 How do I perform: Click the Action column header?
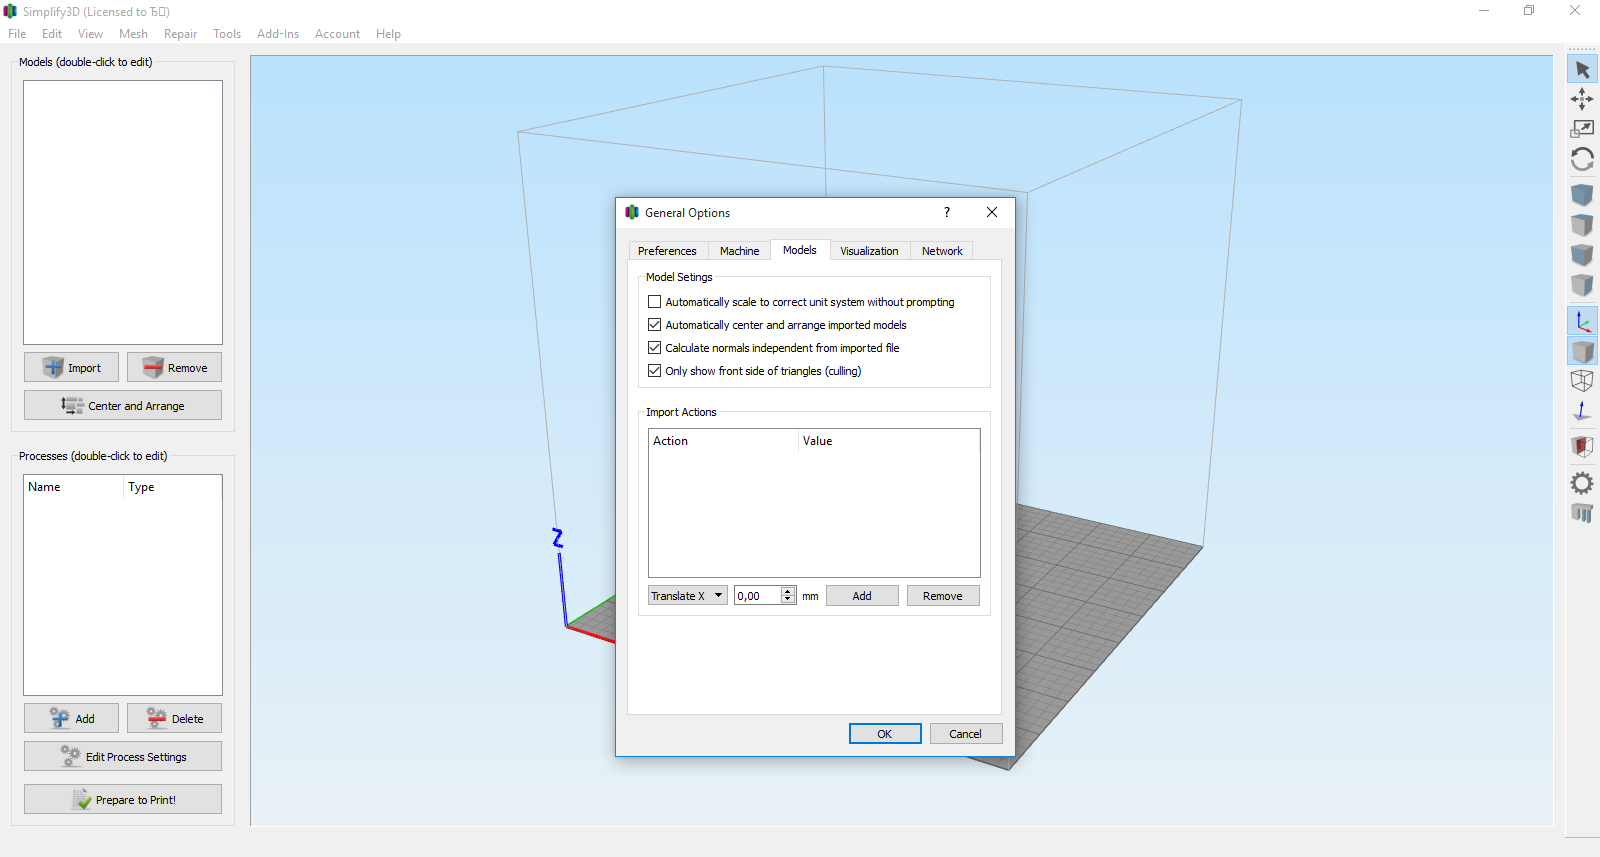tap(723, 441)
